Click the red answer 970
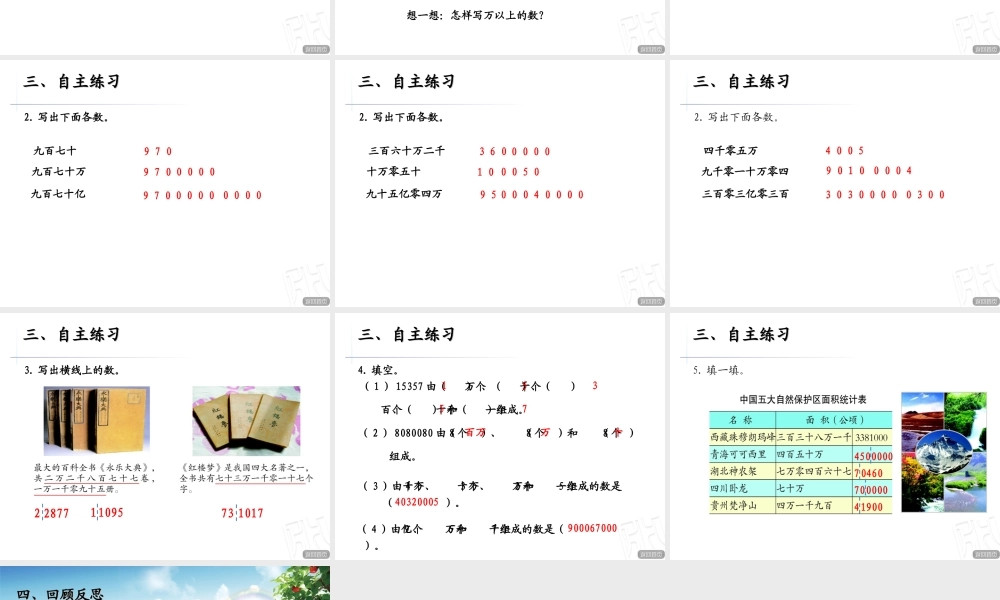The width and height of the screenshot is (1000, 600). [x=158, y=151]
